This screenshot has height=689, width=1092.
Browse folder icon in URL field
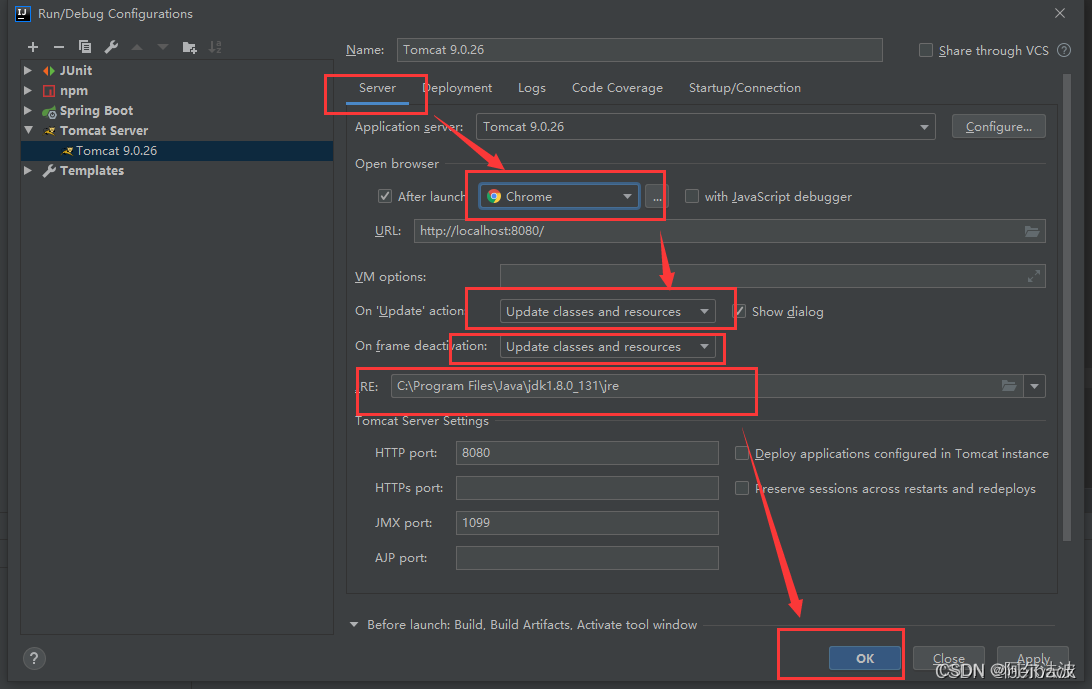point(1031,231)
